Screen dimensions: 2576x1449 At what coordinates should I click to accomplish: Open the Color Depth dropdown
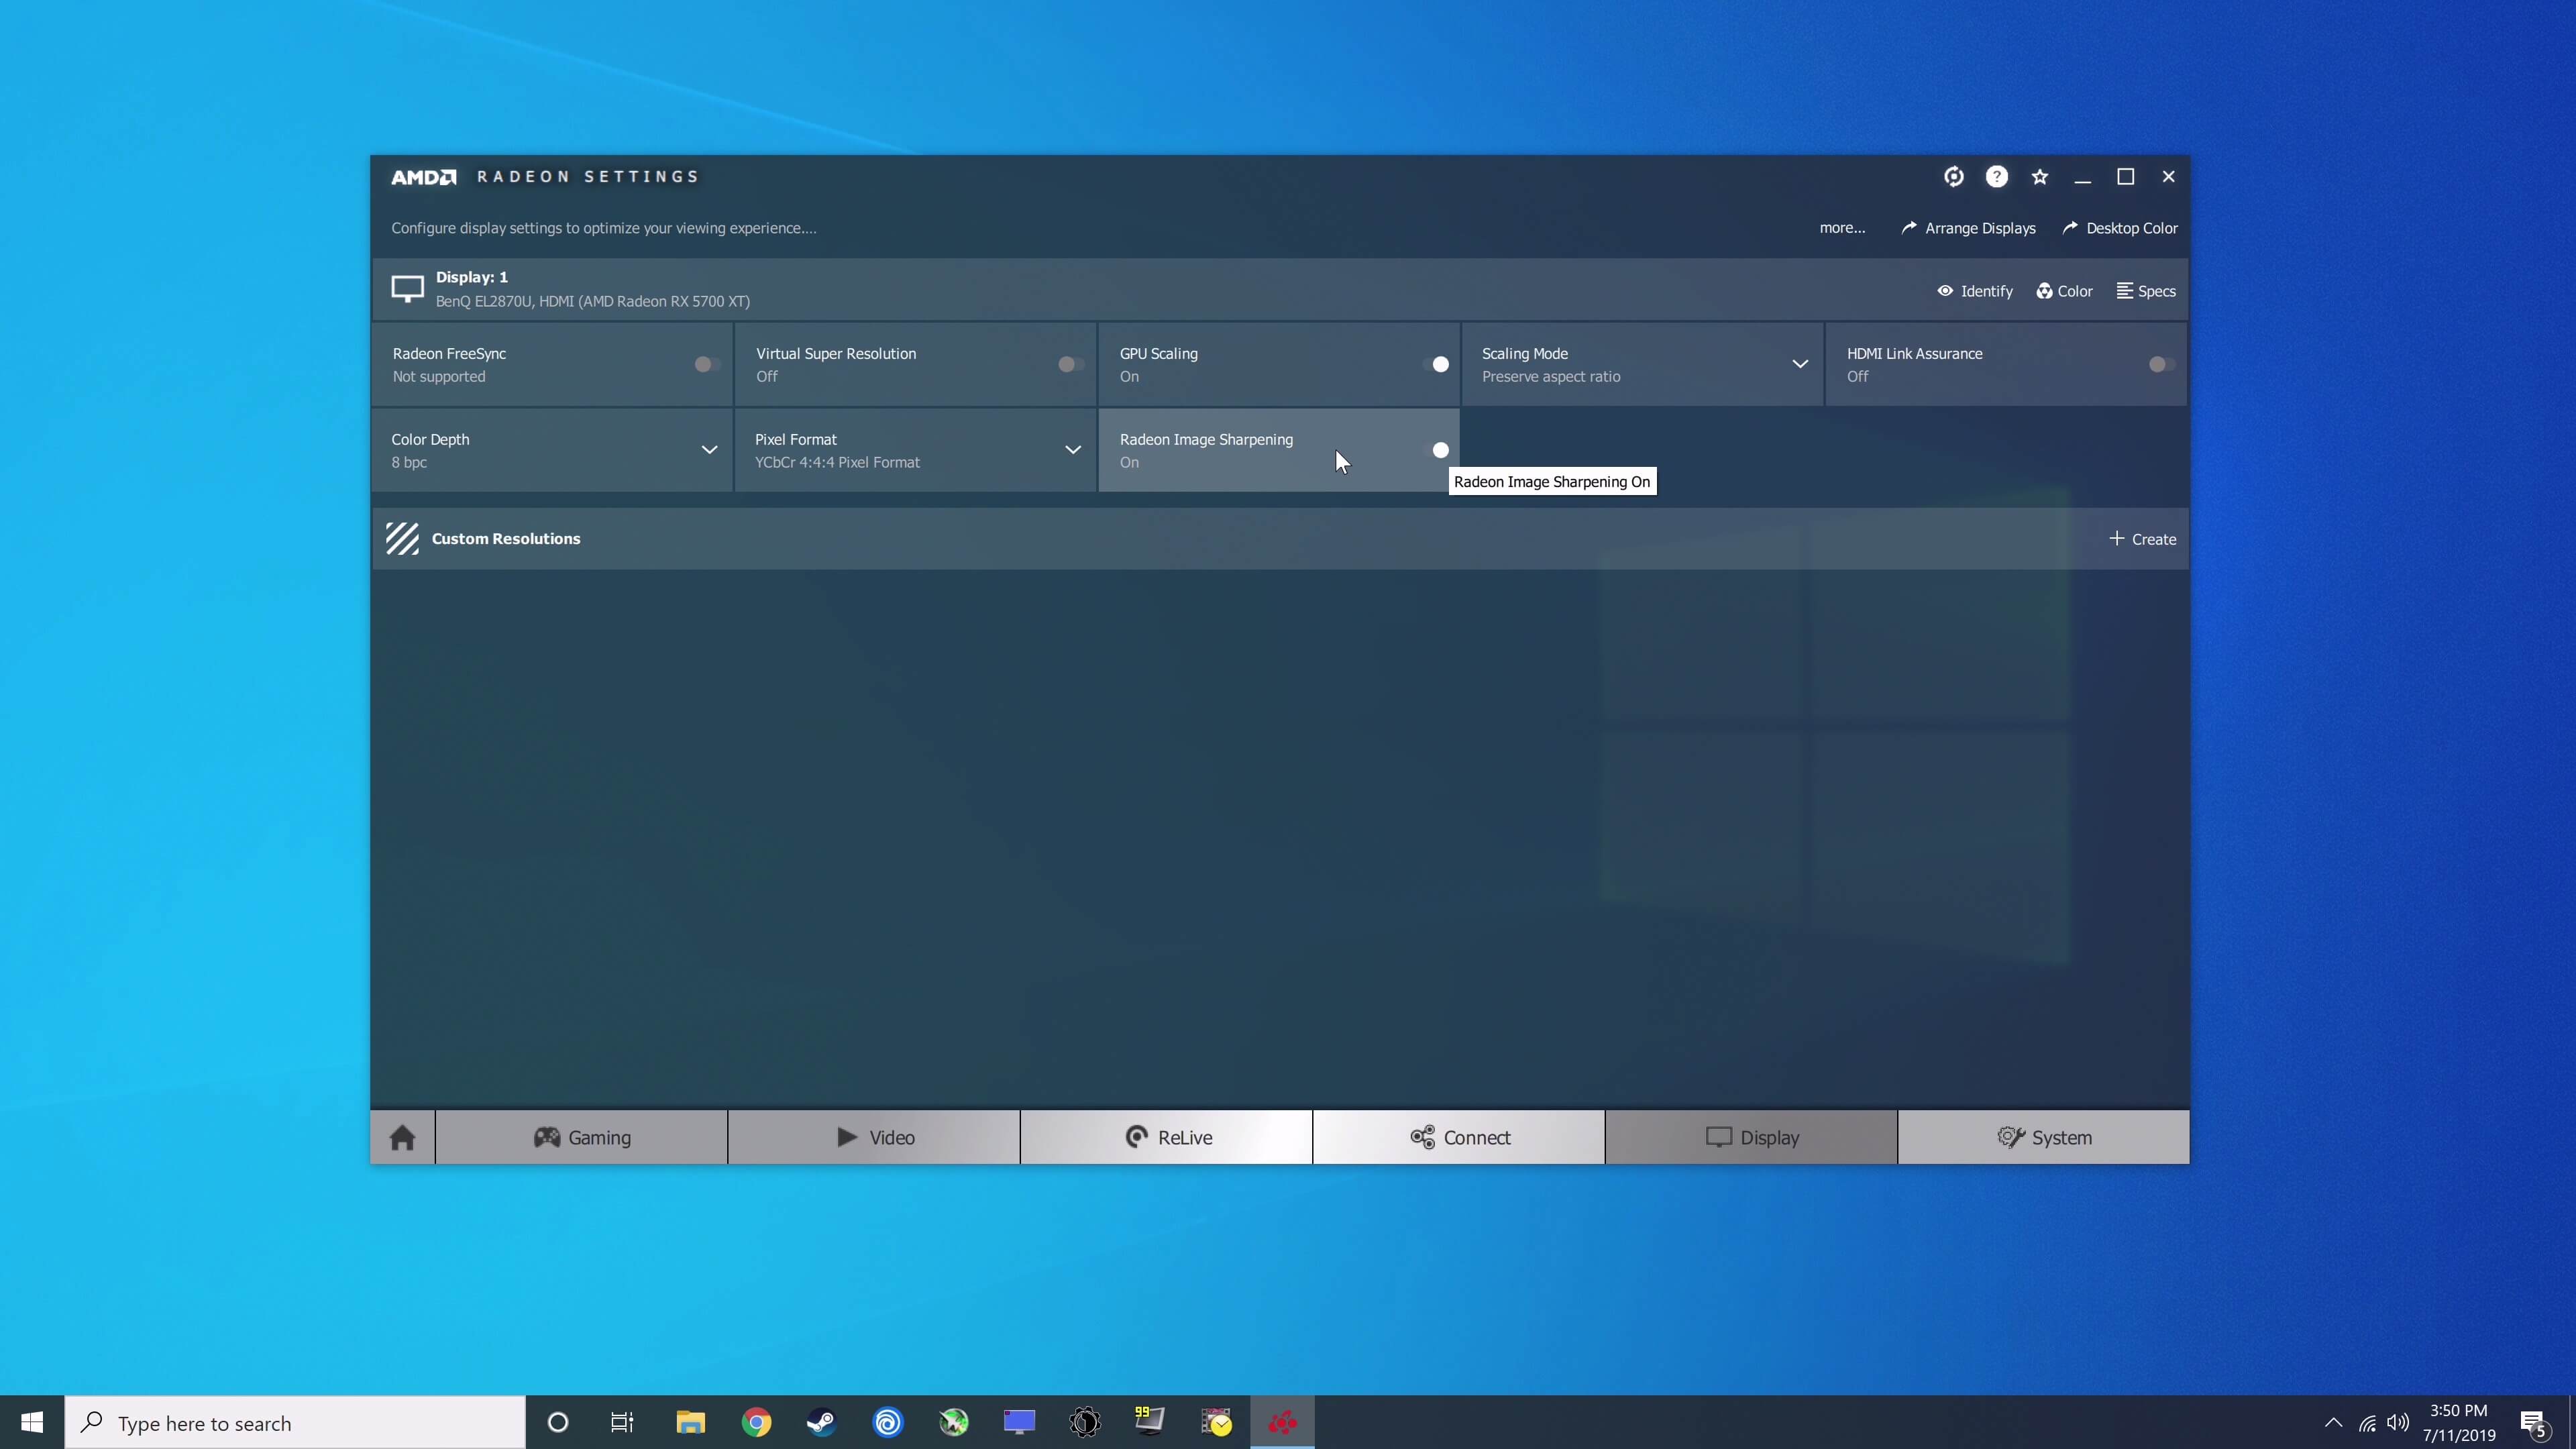(710, 450)
